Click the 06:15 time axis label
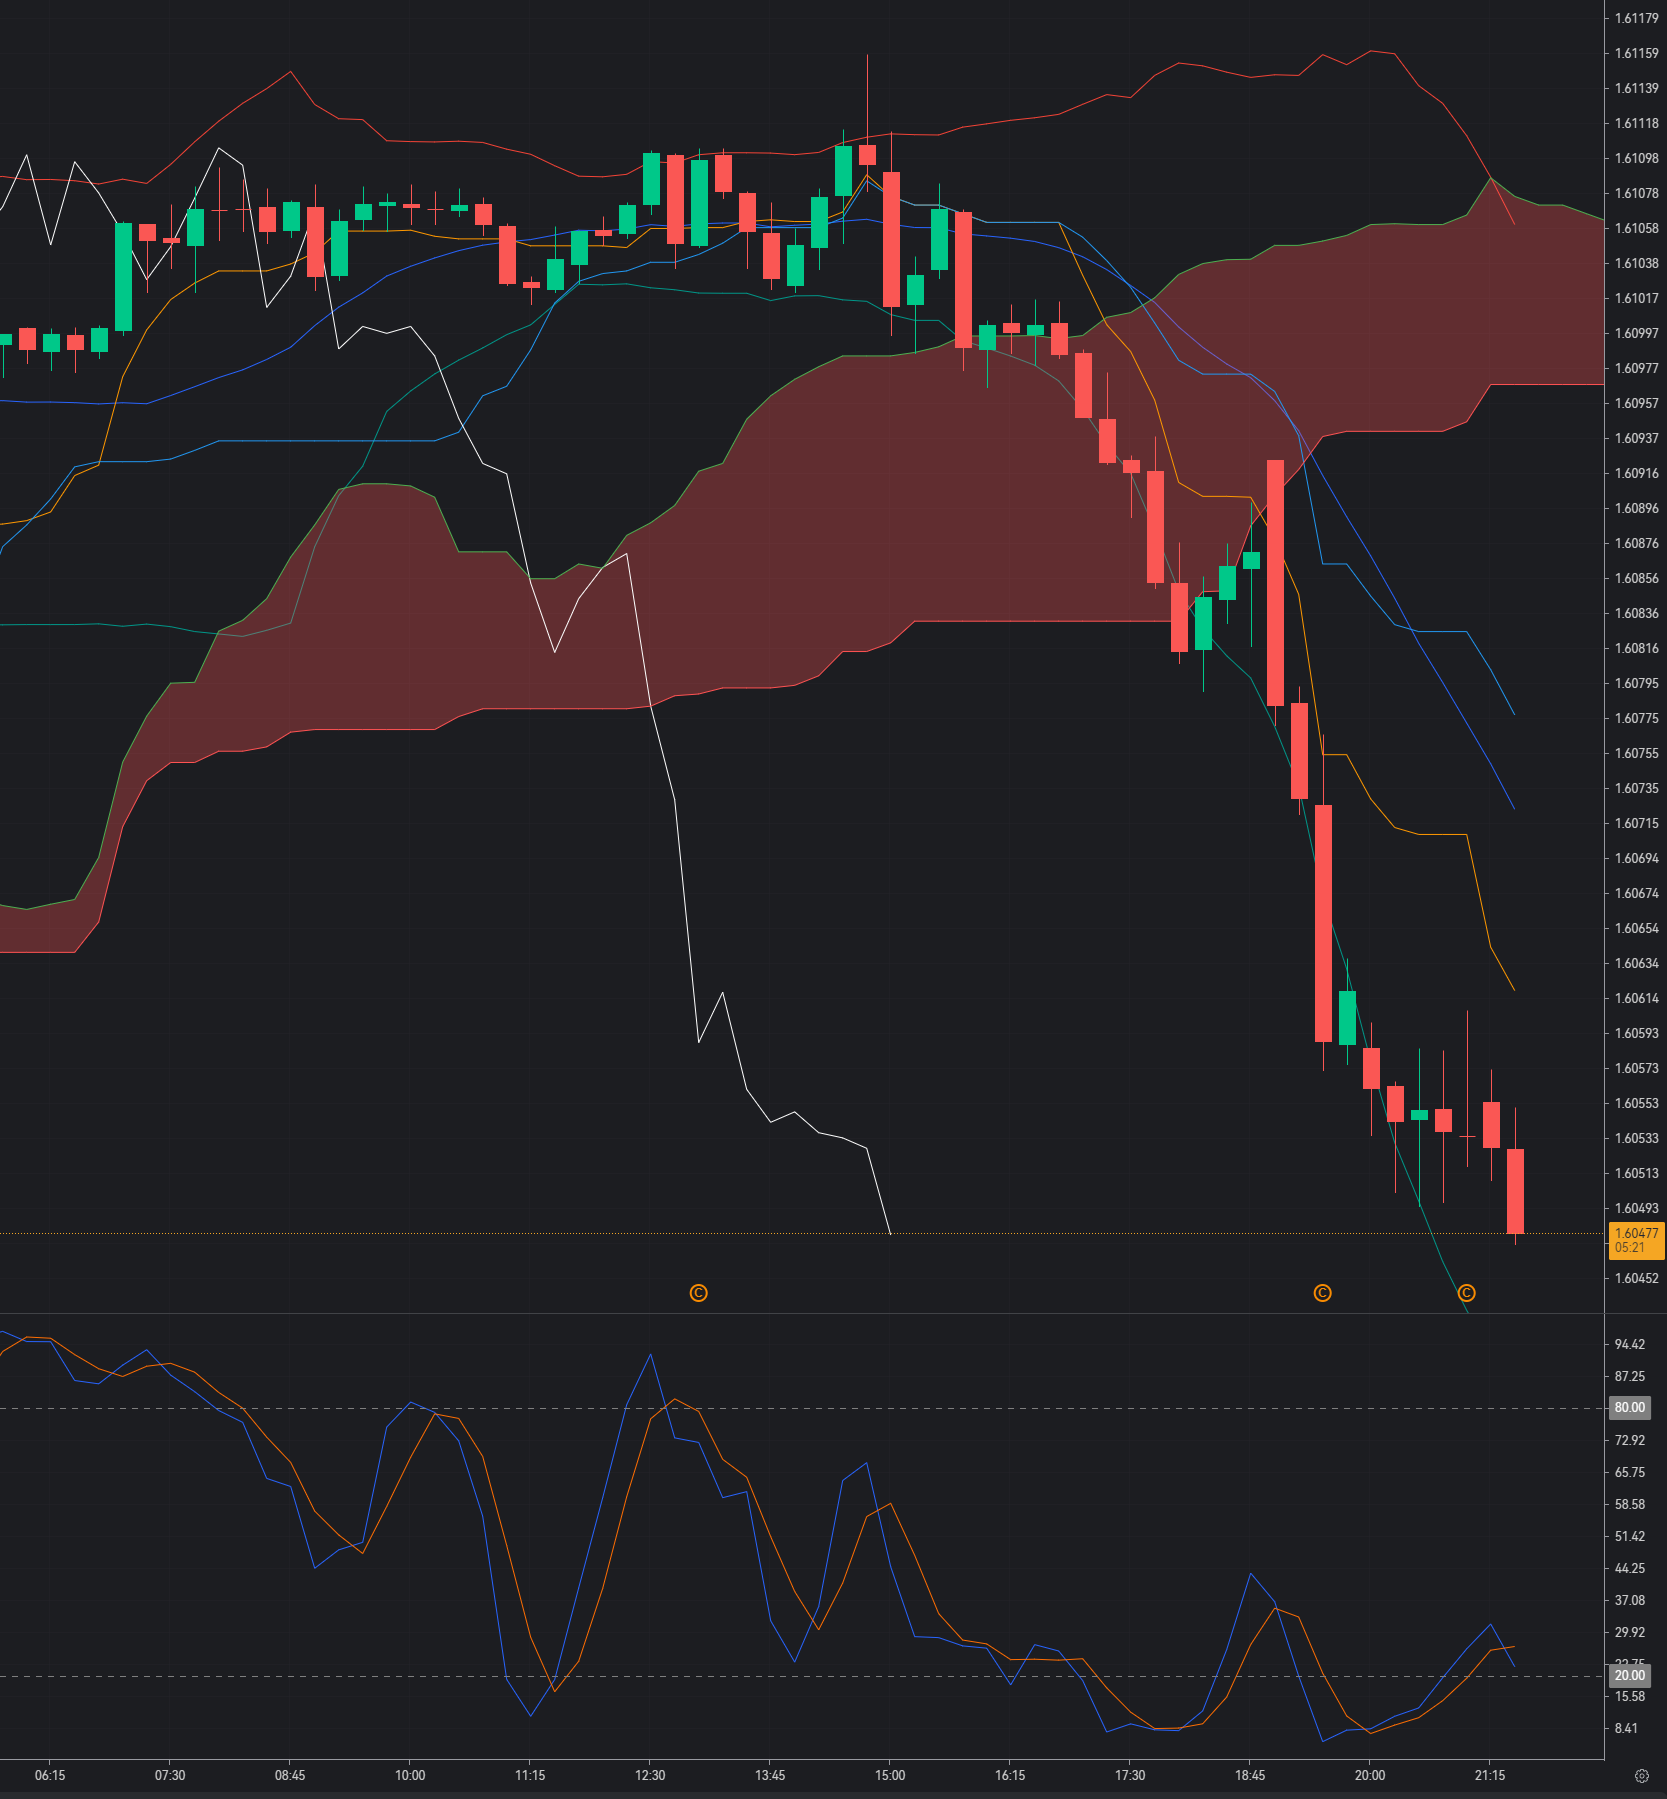The width and height of the screenshot is (1667, 1799). [50, 1775]
